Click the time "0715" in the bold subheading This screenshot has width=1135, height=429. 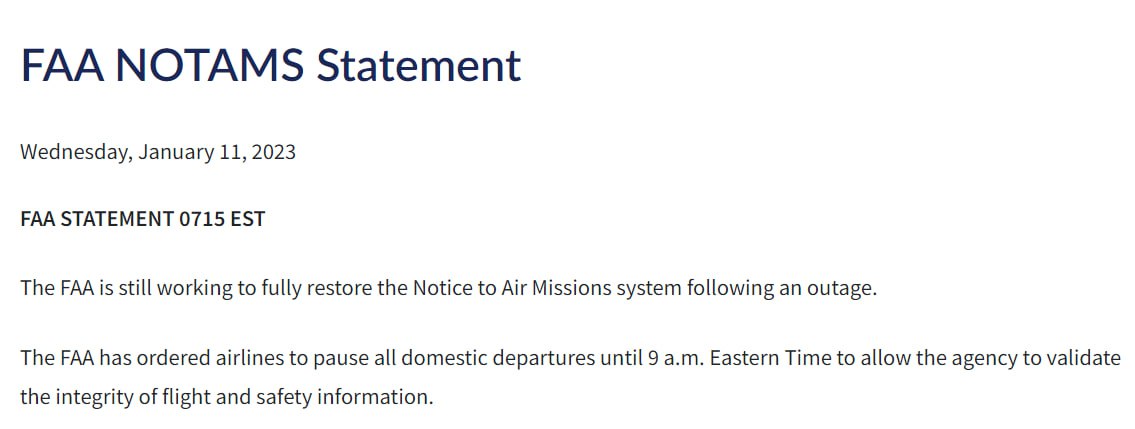pos(202,219)
